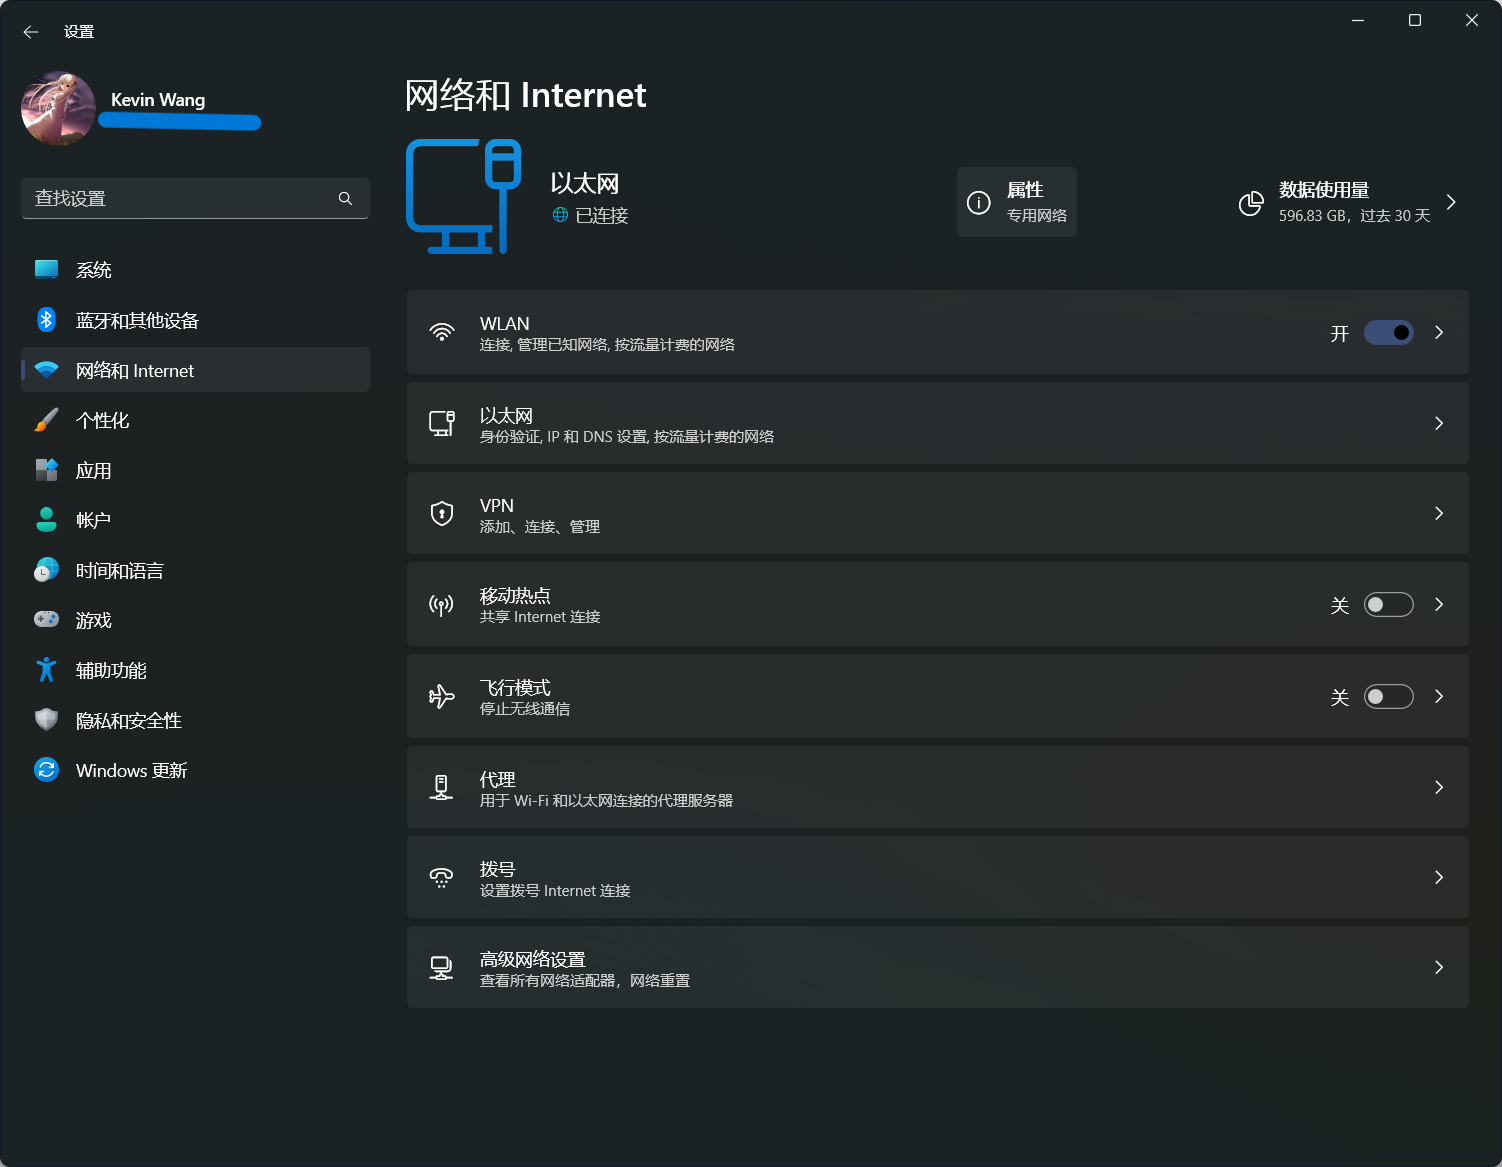Click the large Ethernet computer icon
The height and width of the screenshot is (1167, 1502).
click(x=464, y=196)
